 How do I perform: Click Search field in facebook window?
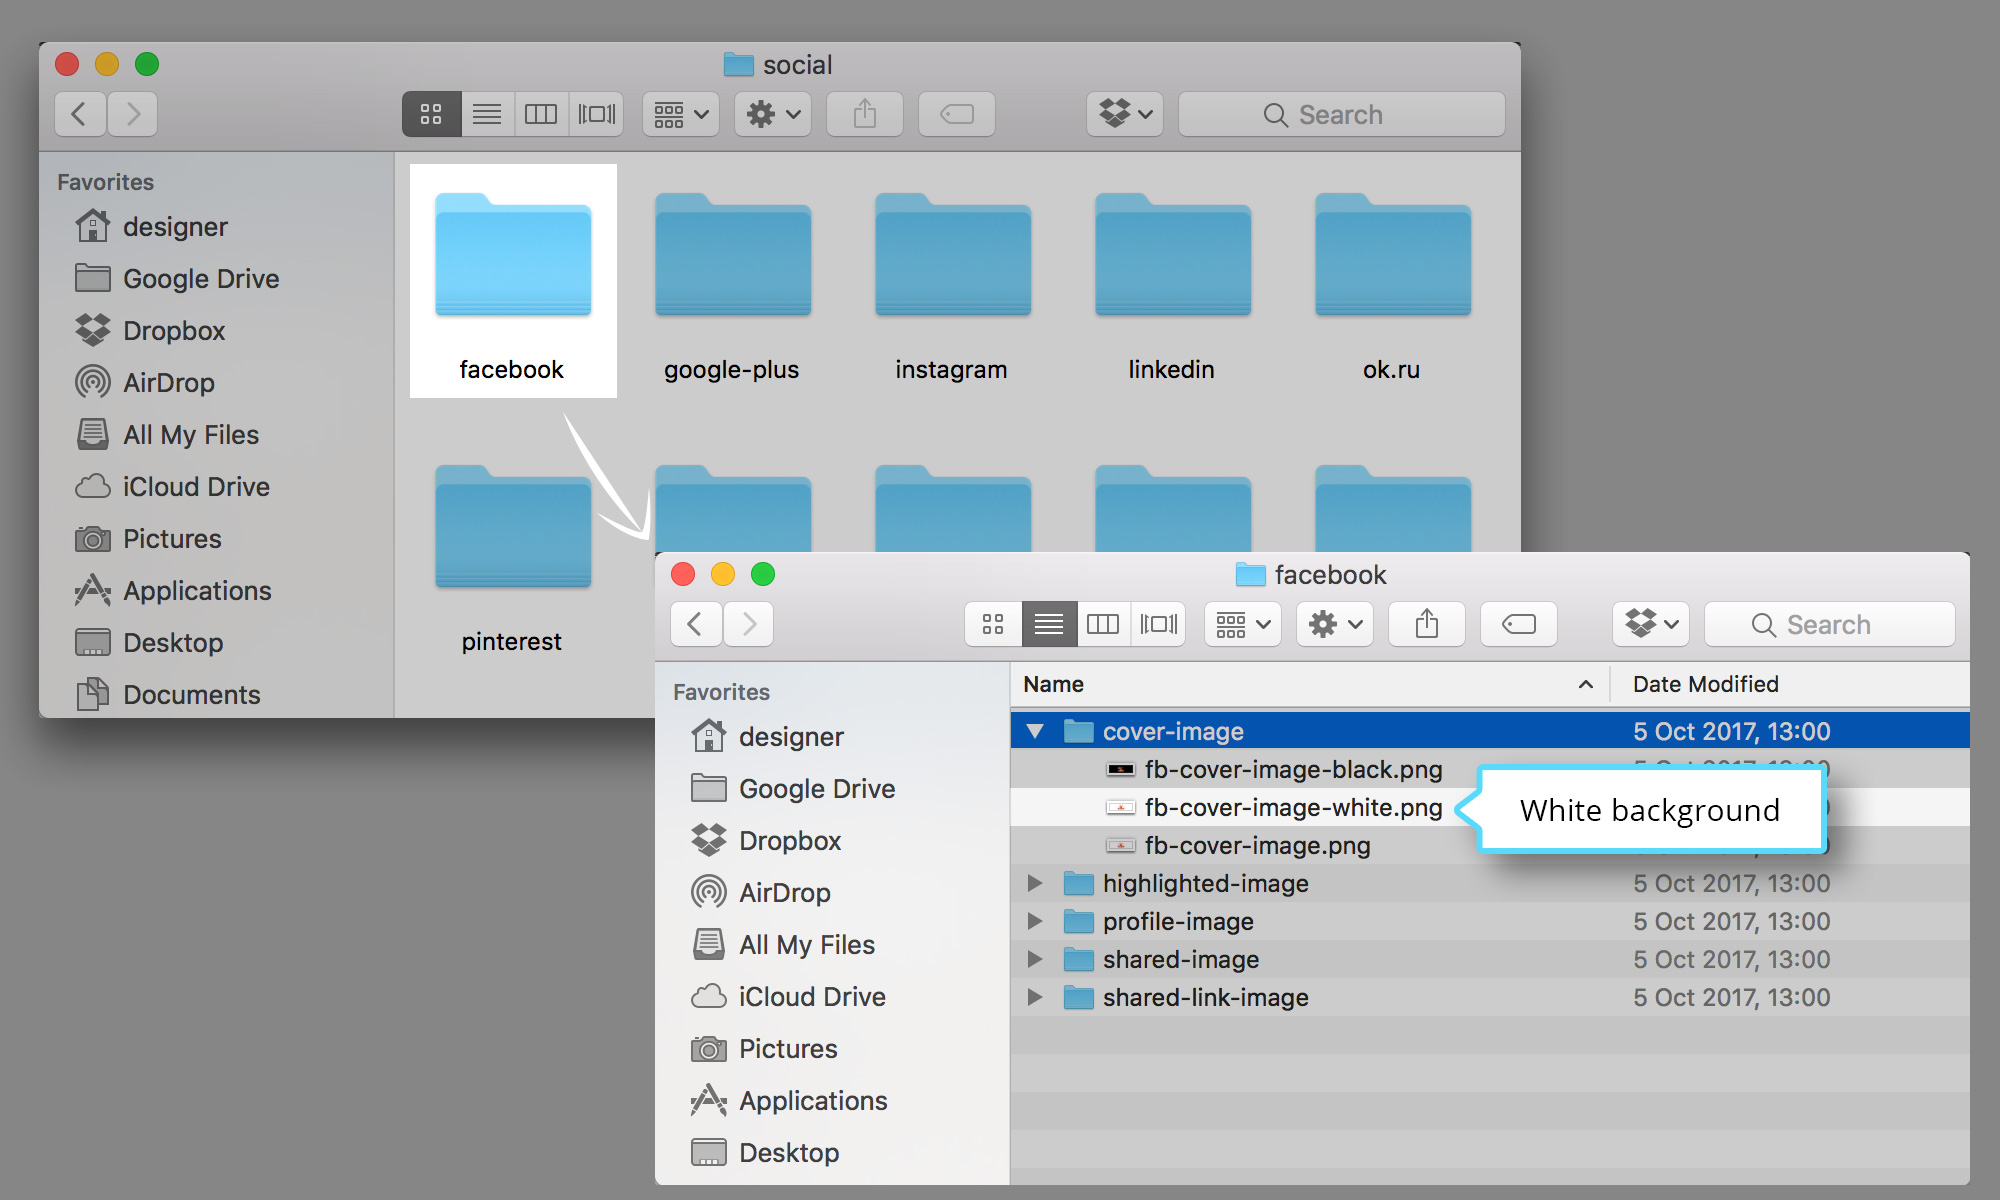coord(1830,624)
